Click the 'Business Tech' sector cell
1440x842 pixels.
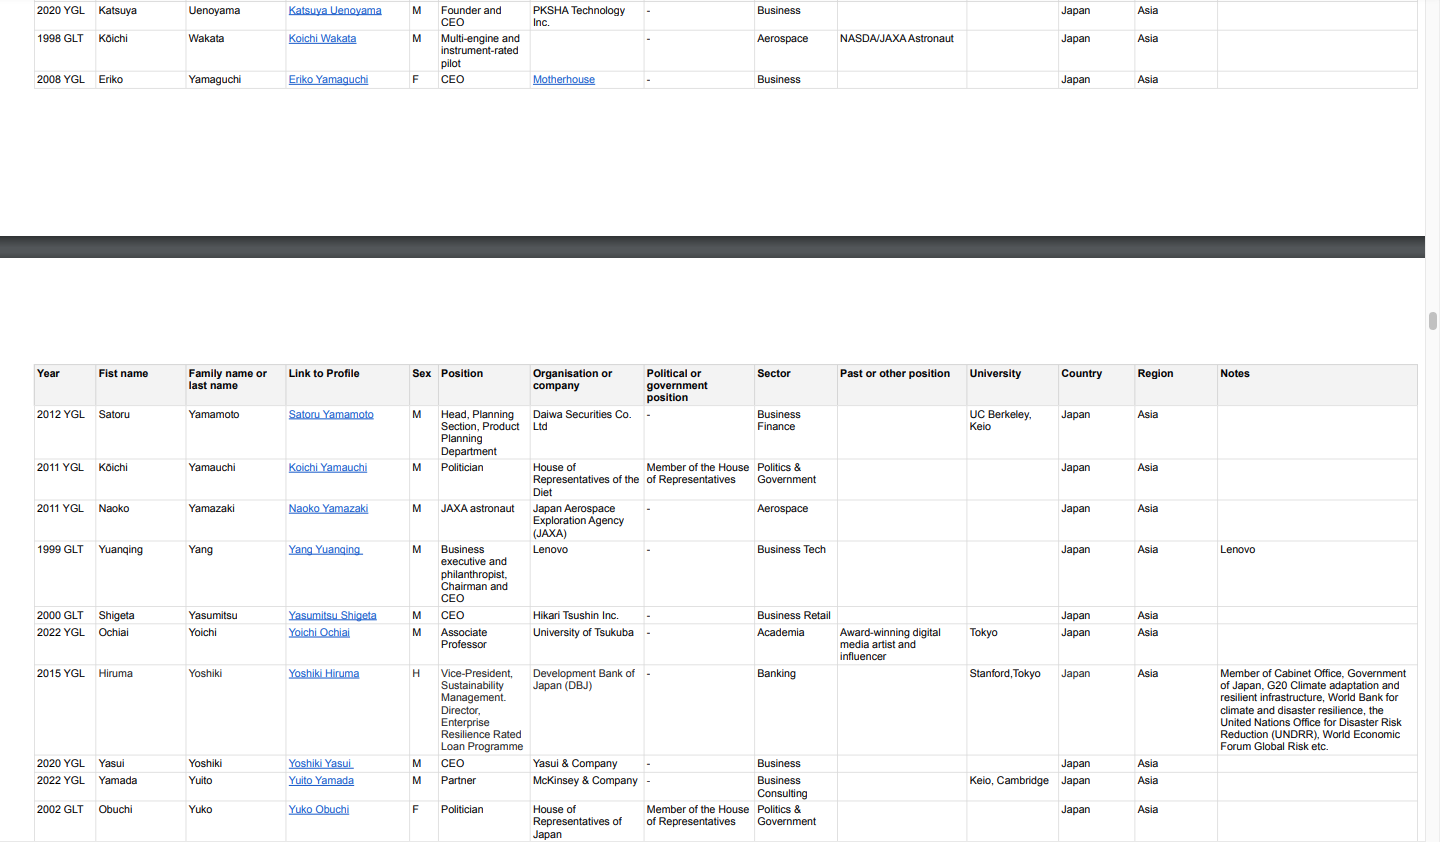(x=796, y=574)
